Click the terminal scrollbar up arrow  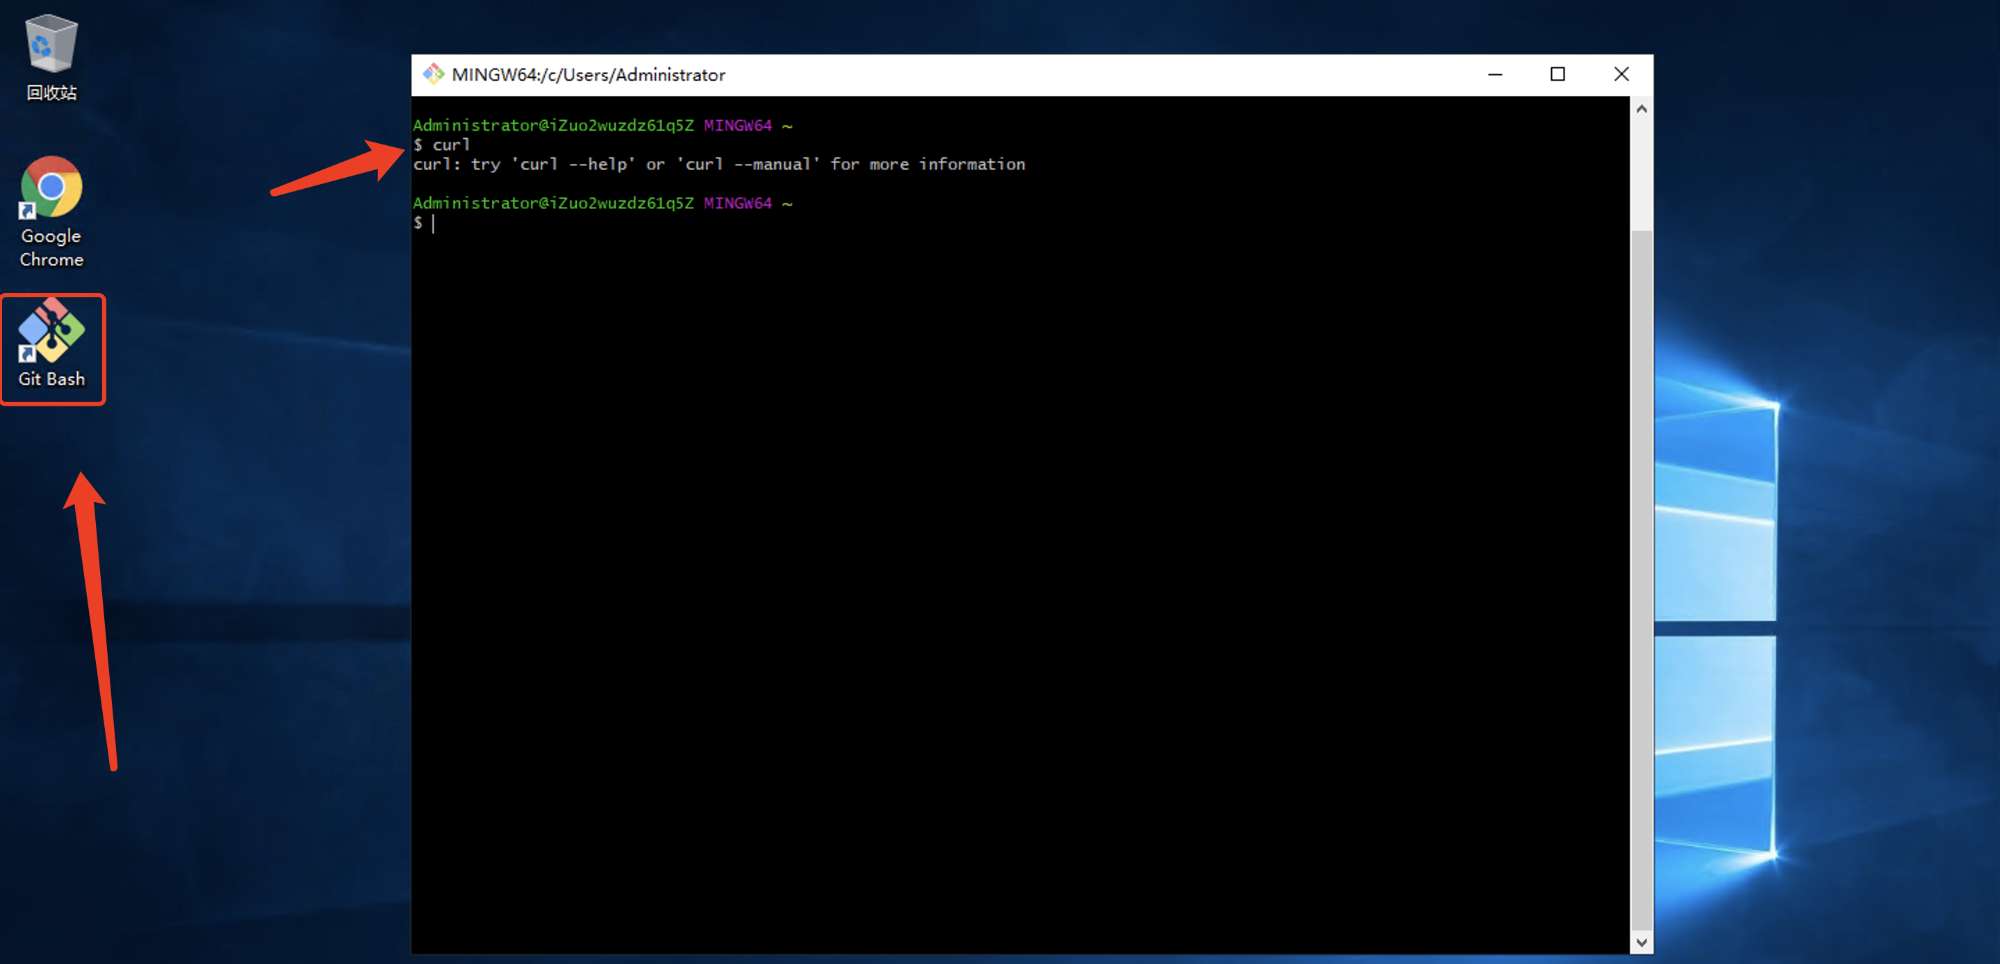1641,108
